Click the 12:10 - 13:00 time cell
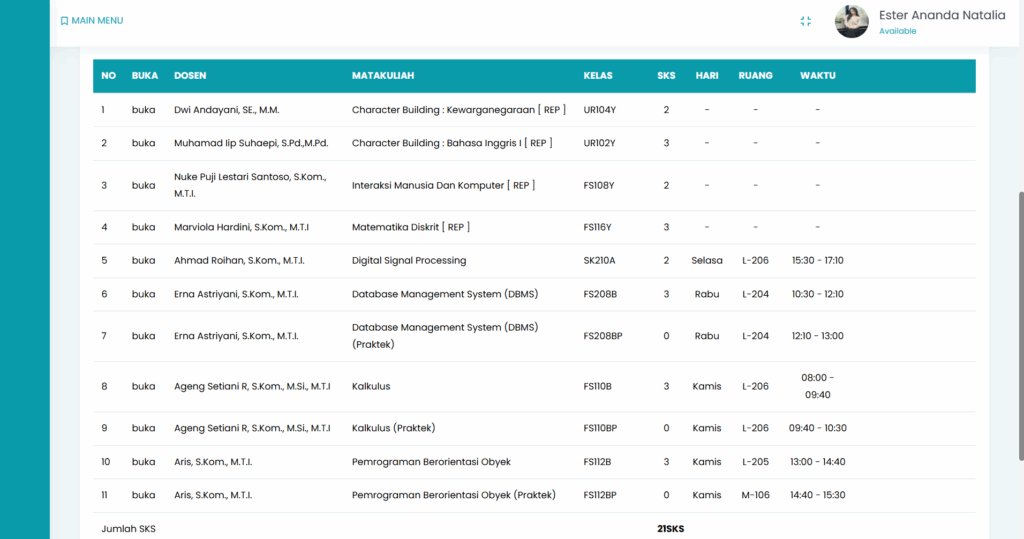The image size is (1024, 539). coord(818,336)
